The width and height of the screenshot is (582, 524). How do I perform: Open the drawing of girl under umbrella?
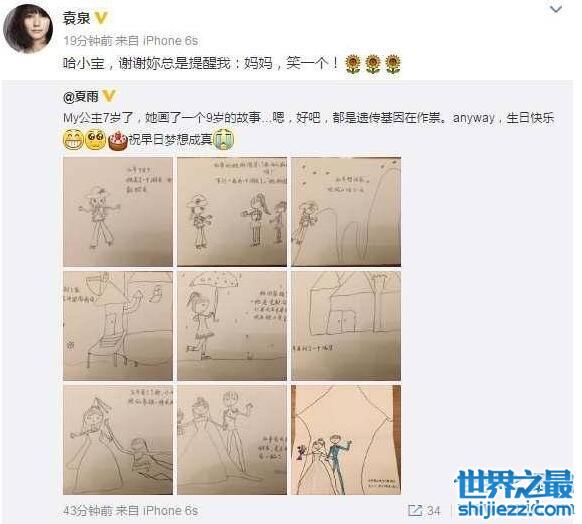(232, 326)
